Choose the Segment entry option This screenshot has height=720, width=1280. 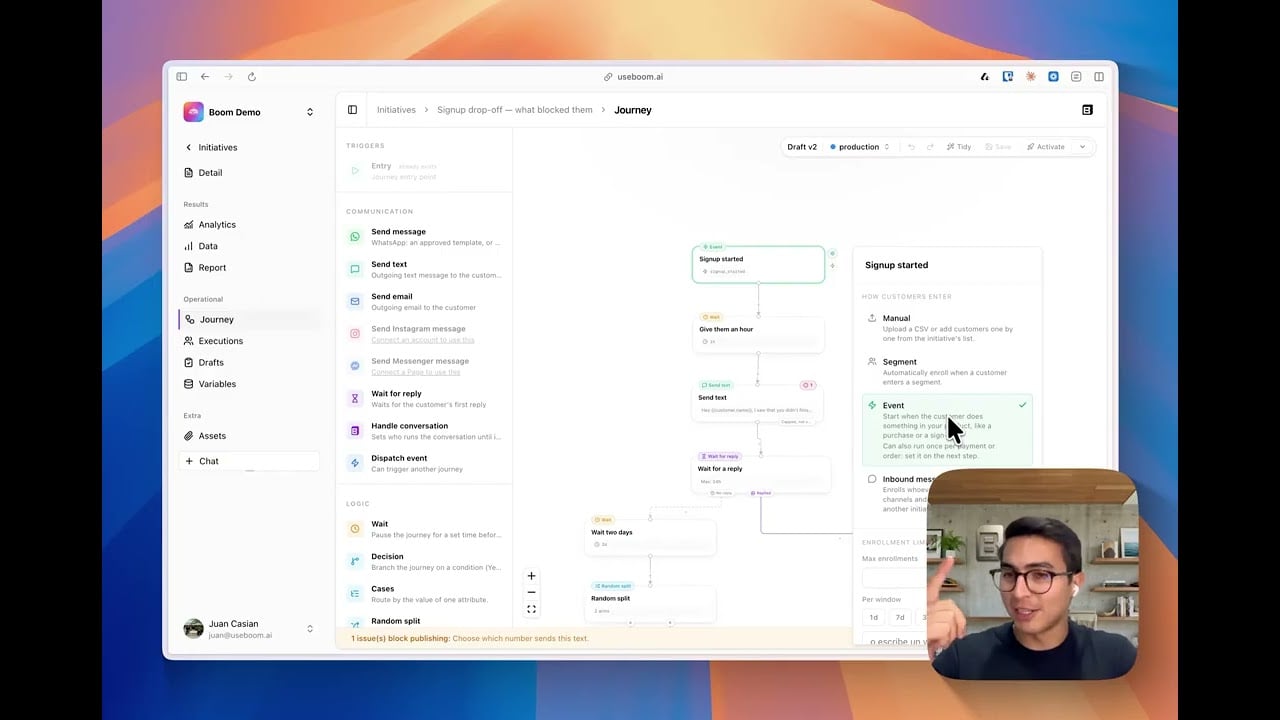click(947, 372)
